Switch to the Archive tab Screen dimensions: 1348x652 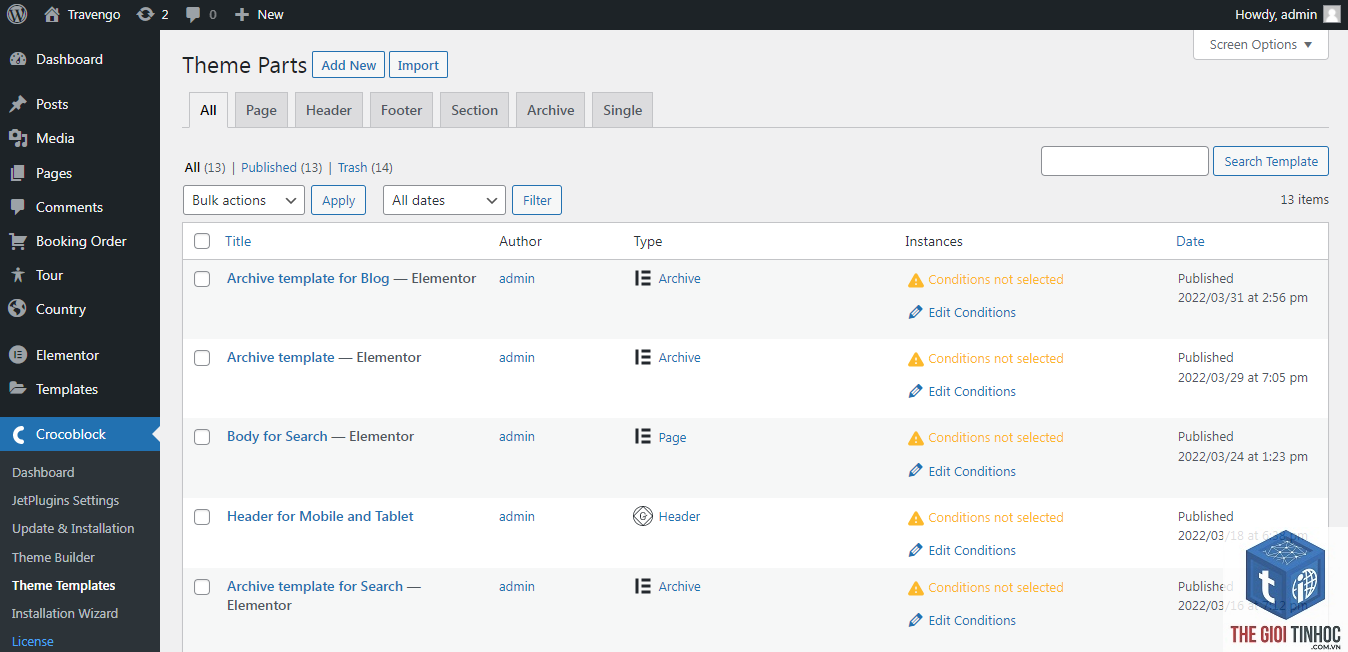coord(551,110)
